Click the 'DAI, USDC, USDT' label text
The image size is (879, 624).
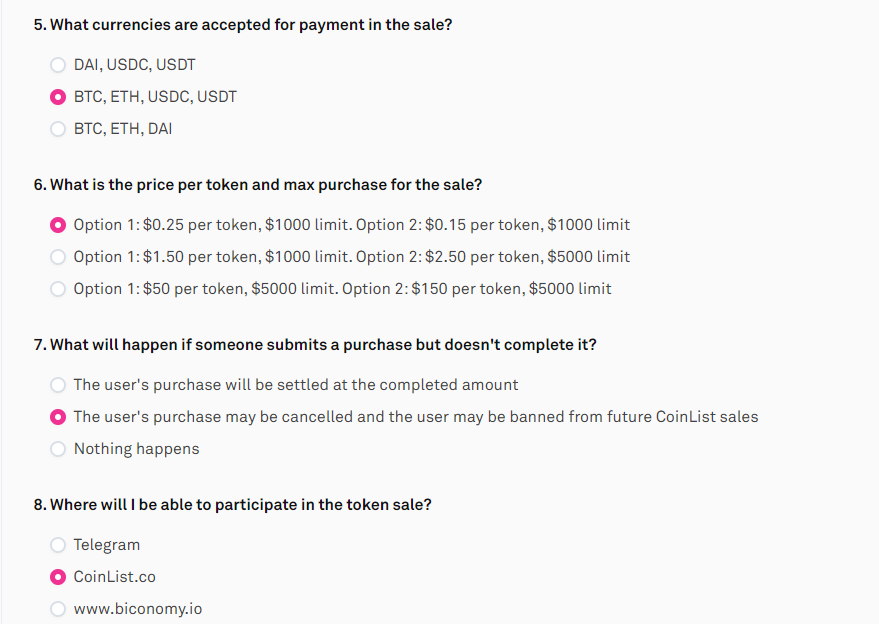point(135,65)
